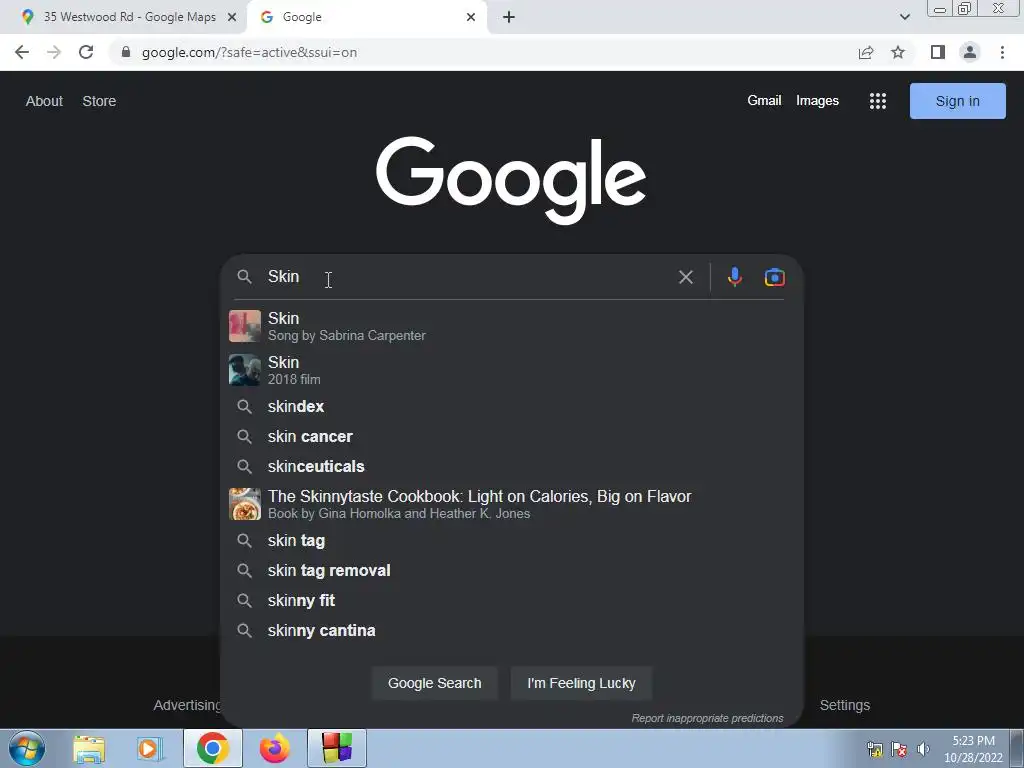Open the Chrome profile avatar
The image size is (1024, 768).
tap(970, 52)
